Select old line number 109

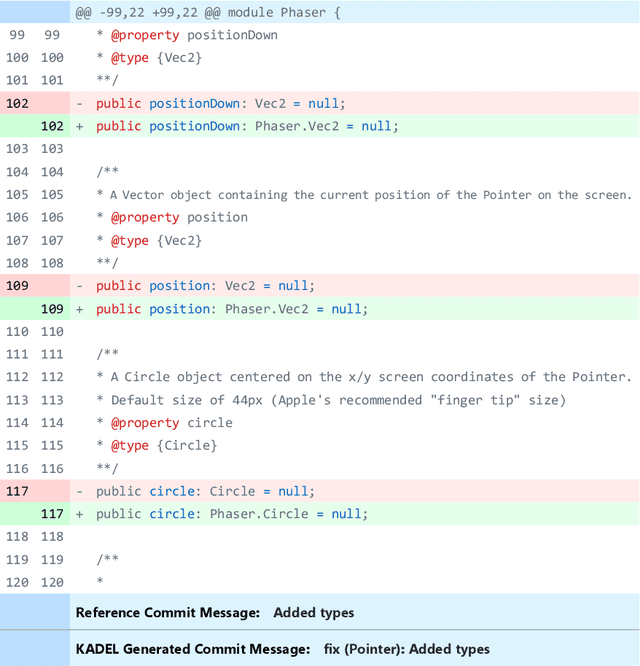pos(17,286)
